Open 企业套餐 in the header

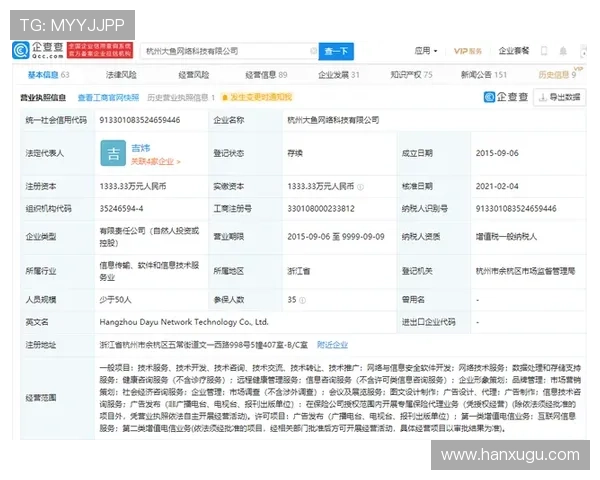pos(514,51)
